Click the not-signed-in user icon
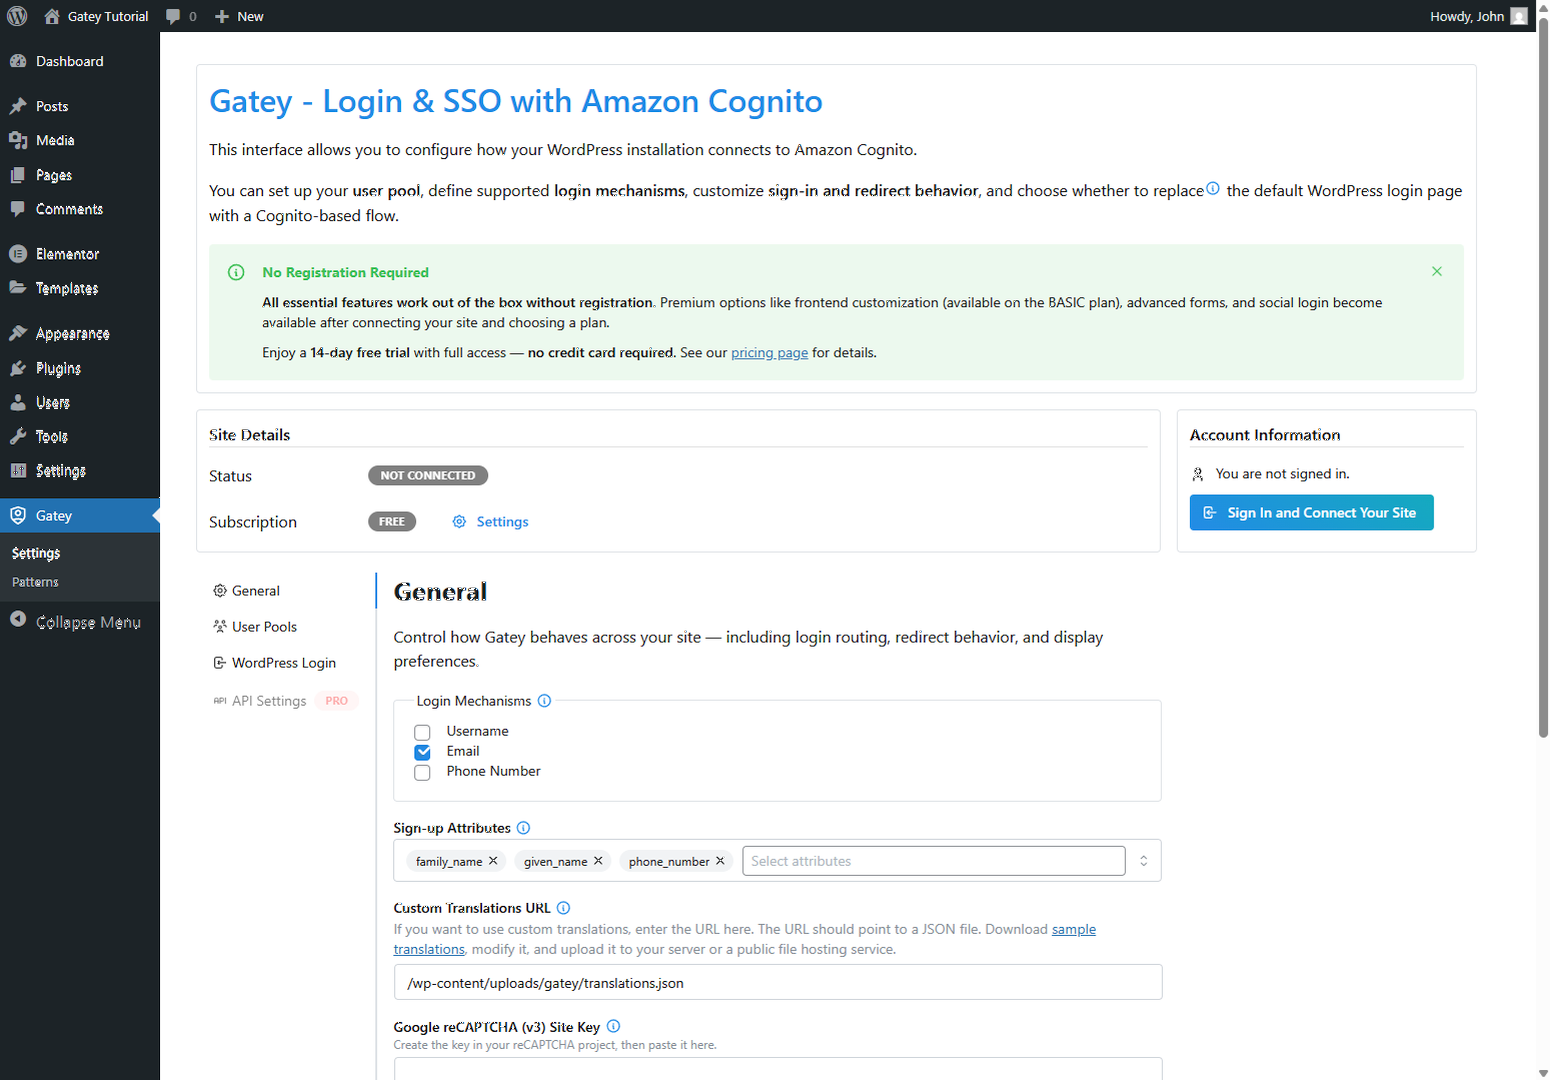 pos(1198,474)
